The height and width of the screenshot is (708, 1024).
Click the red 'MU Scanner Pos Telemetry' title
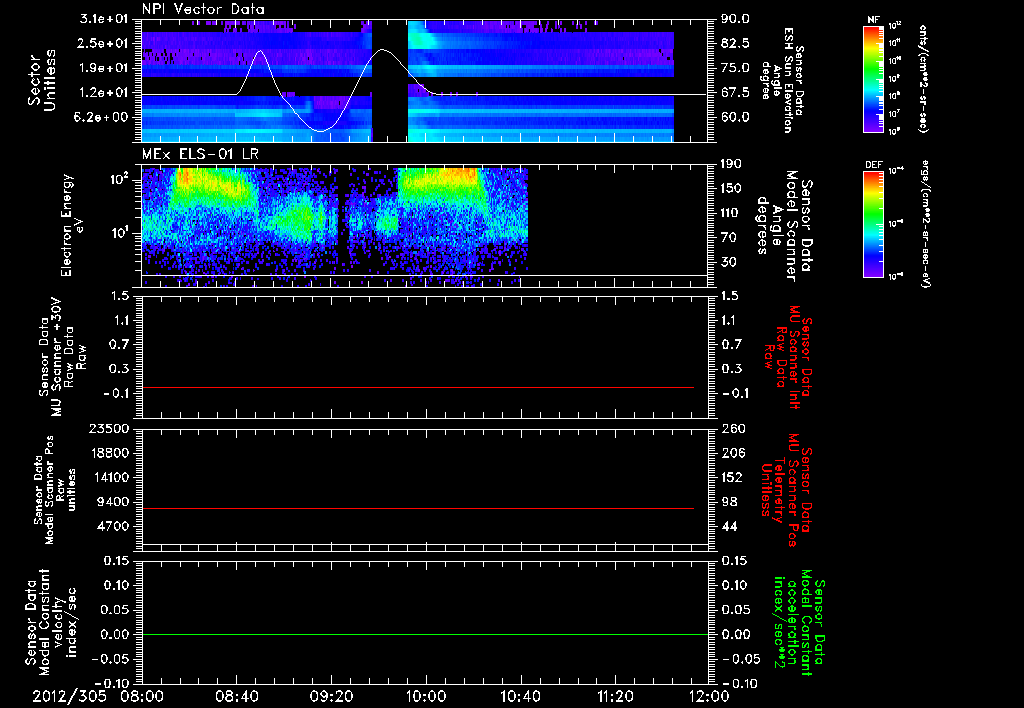[x=787, y=490]
